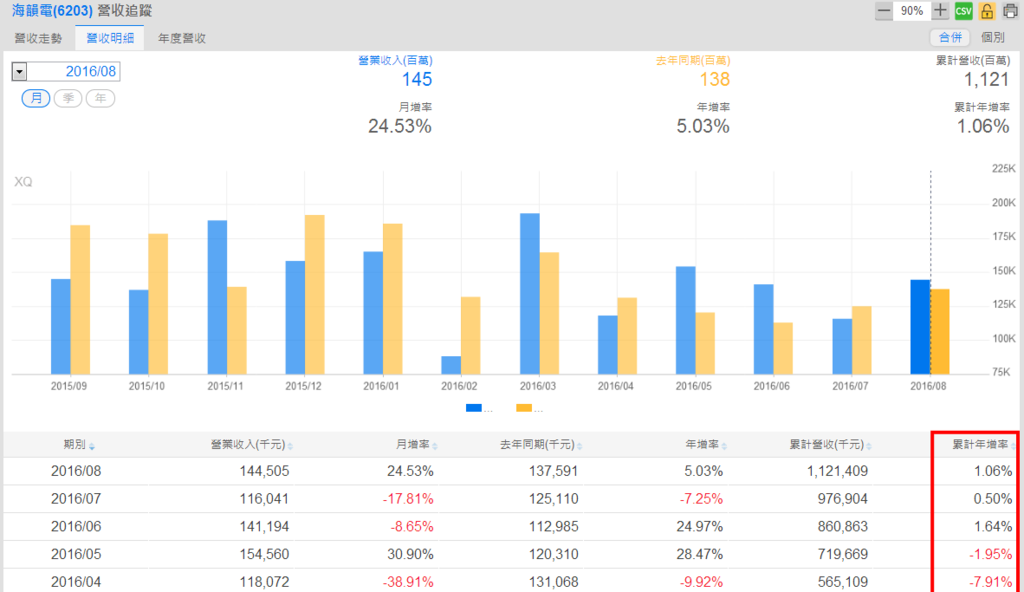Open the 2016/08 period dropdown arrow
Image resolution: width=1024 pixels, height=592 pixels.
click(x=19, y=71)
